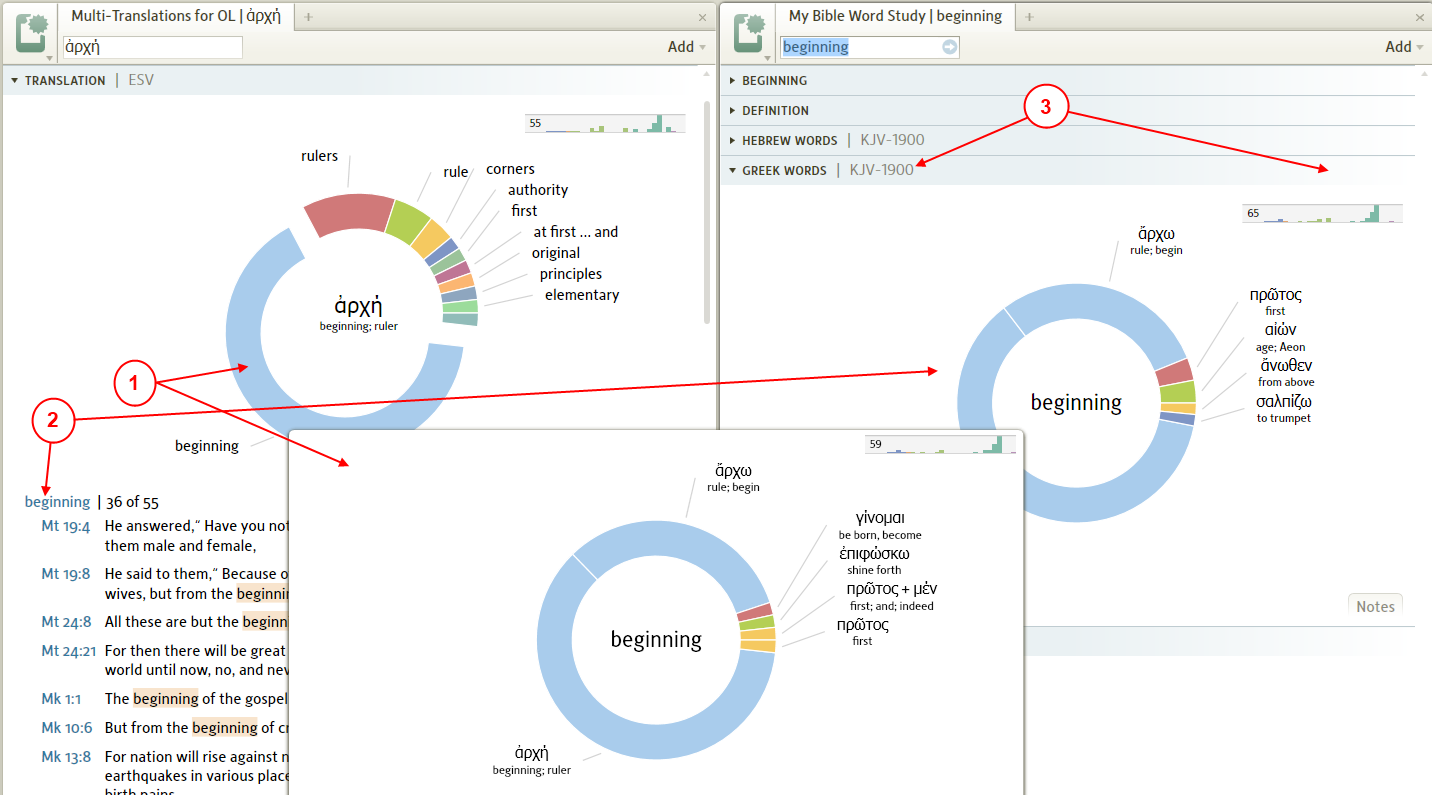The height and width of the screenshot is (795, 1432).
Task: Click the rulers label on the ἀρχή chart
Action: (x=320, y=156)
